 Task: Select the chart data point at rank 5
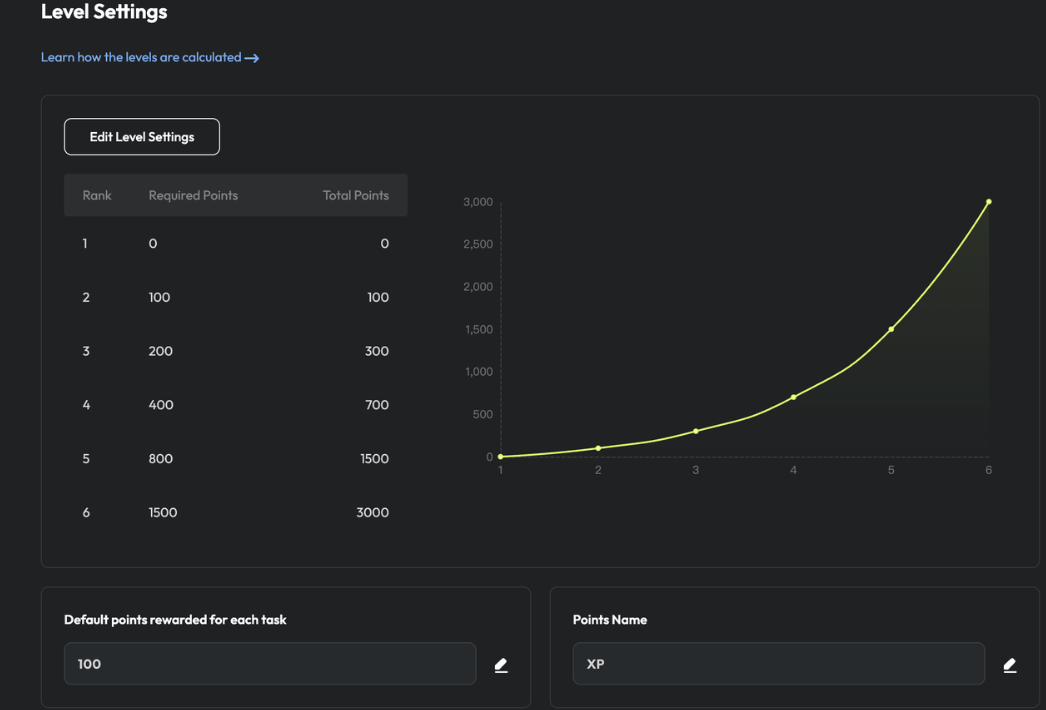pos(891,329)
